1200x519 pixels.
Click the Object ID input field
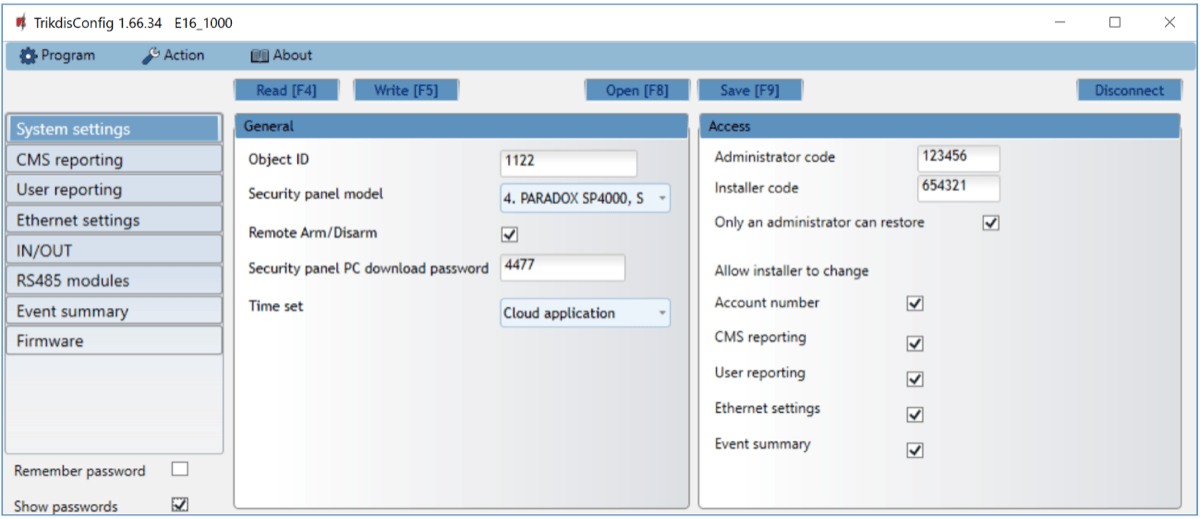568,163
